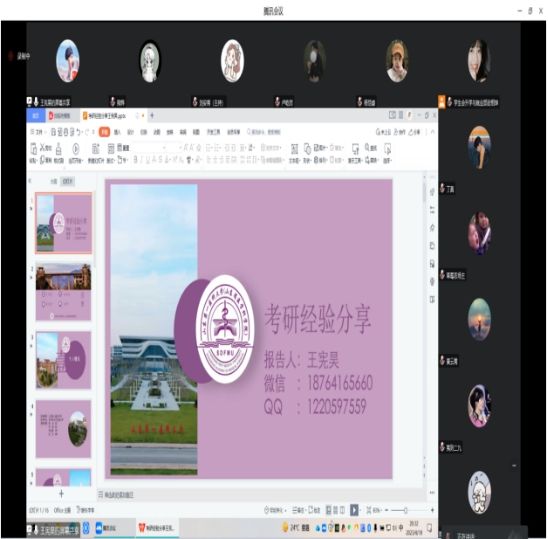Collapse the ribbon with the top-right chevron

(x=433, y=132)
